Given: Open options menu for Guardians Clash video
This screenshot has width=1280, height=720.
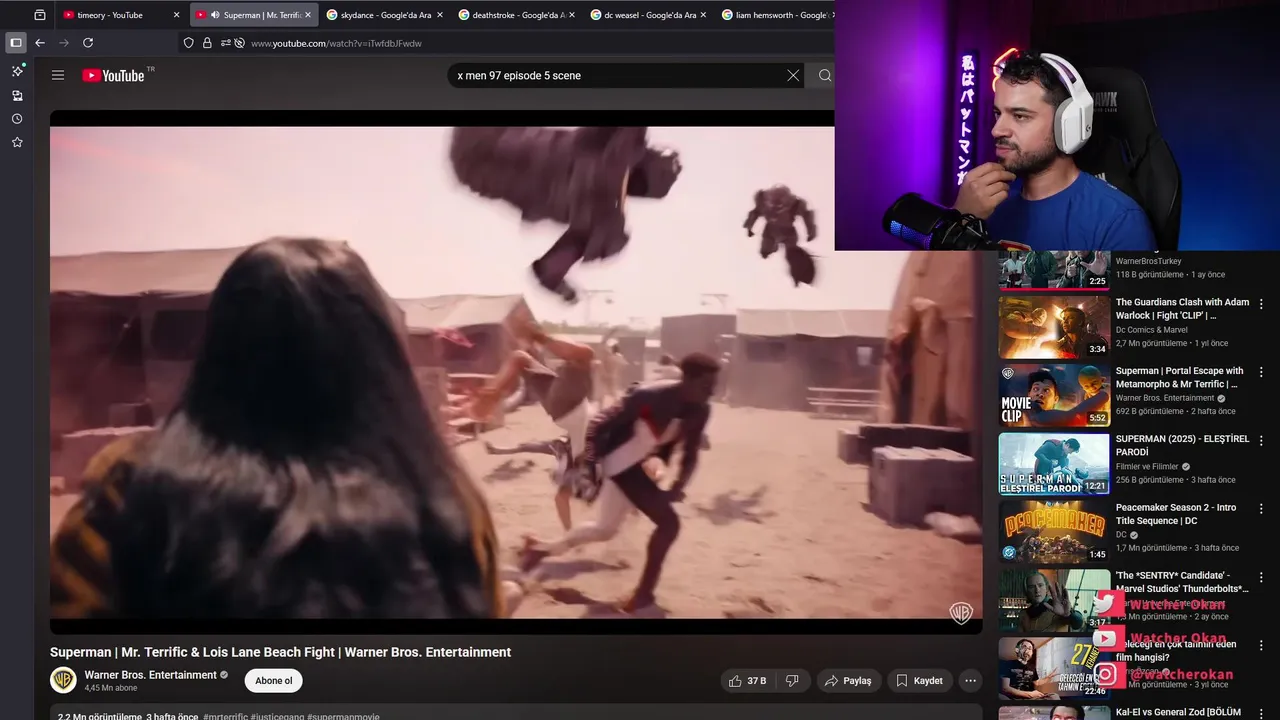Looking at the screenshot, I should [x=1261, y=304].
